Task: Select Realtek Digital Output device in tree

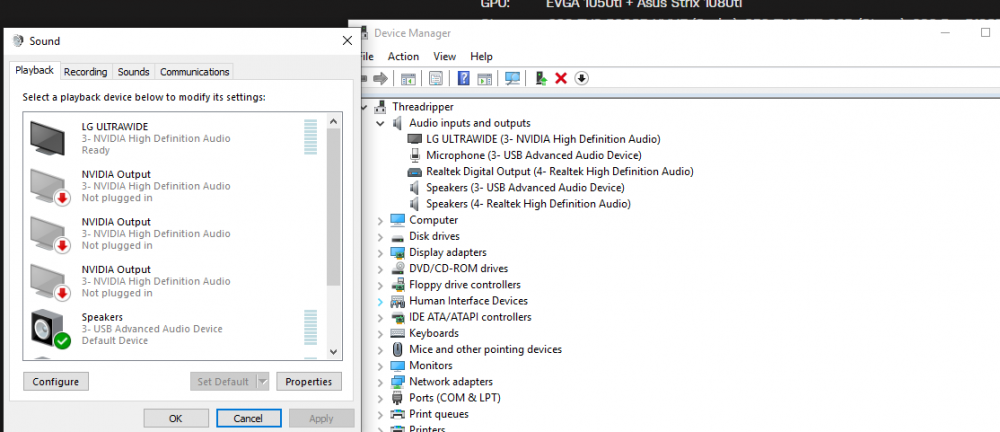Action: 559,172
